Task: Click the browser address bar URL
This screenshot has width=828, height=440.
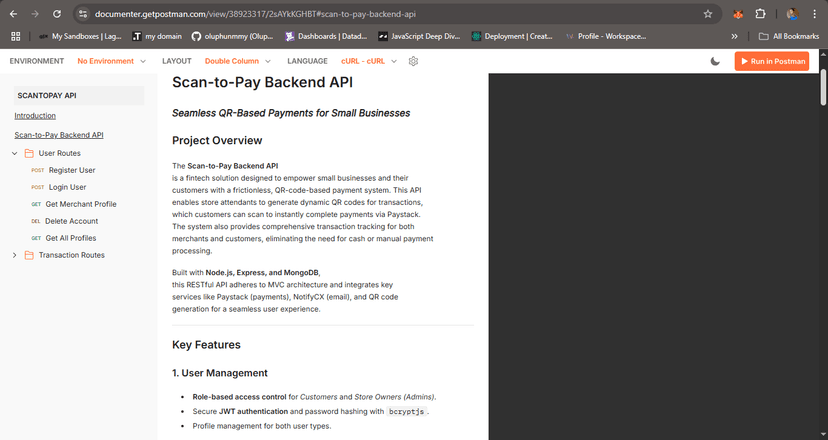Action: click(300, 14)
